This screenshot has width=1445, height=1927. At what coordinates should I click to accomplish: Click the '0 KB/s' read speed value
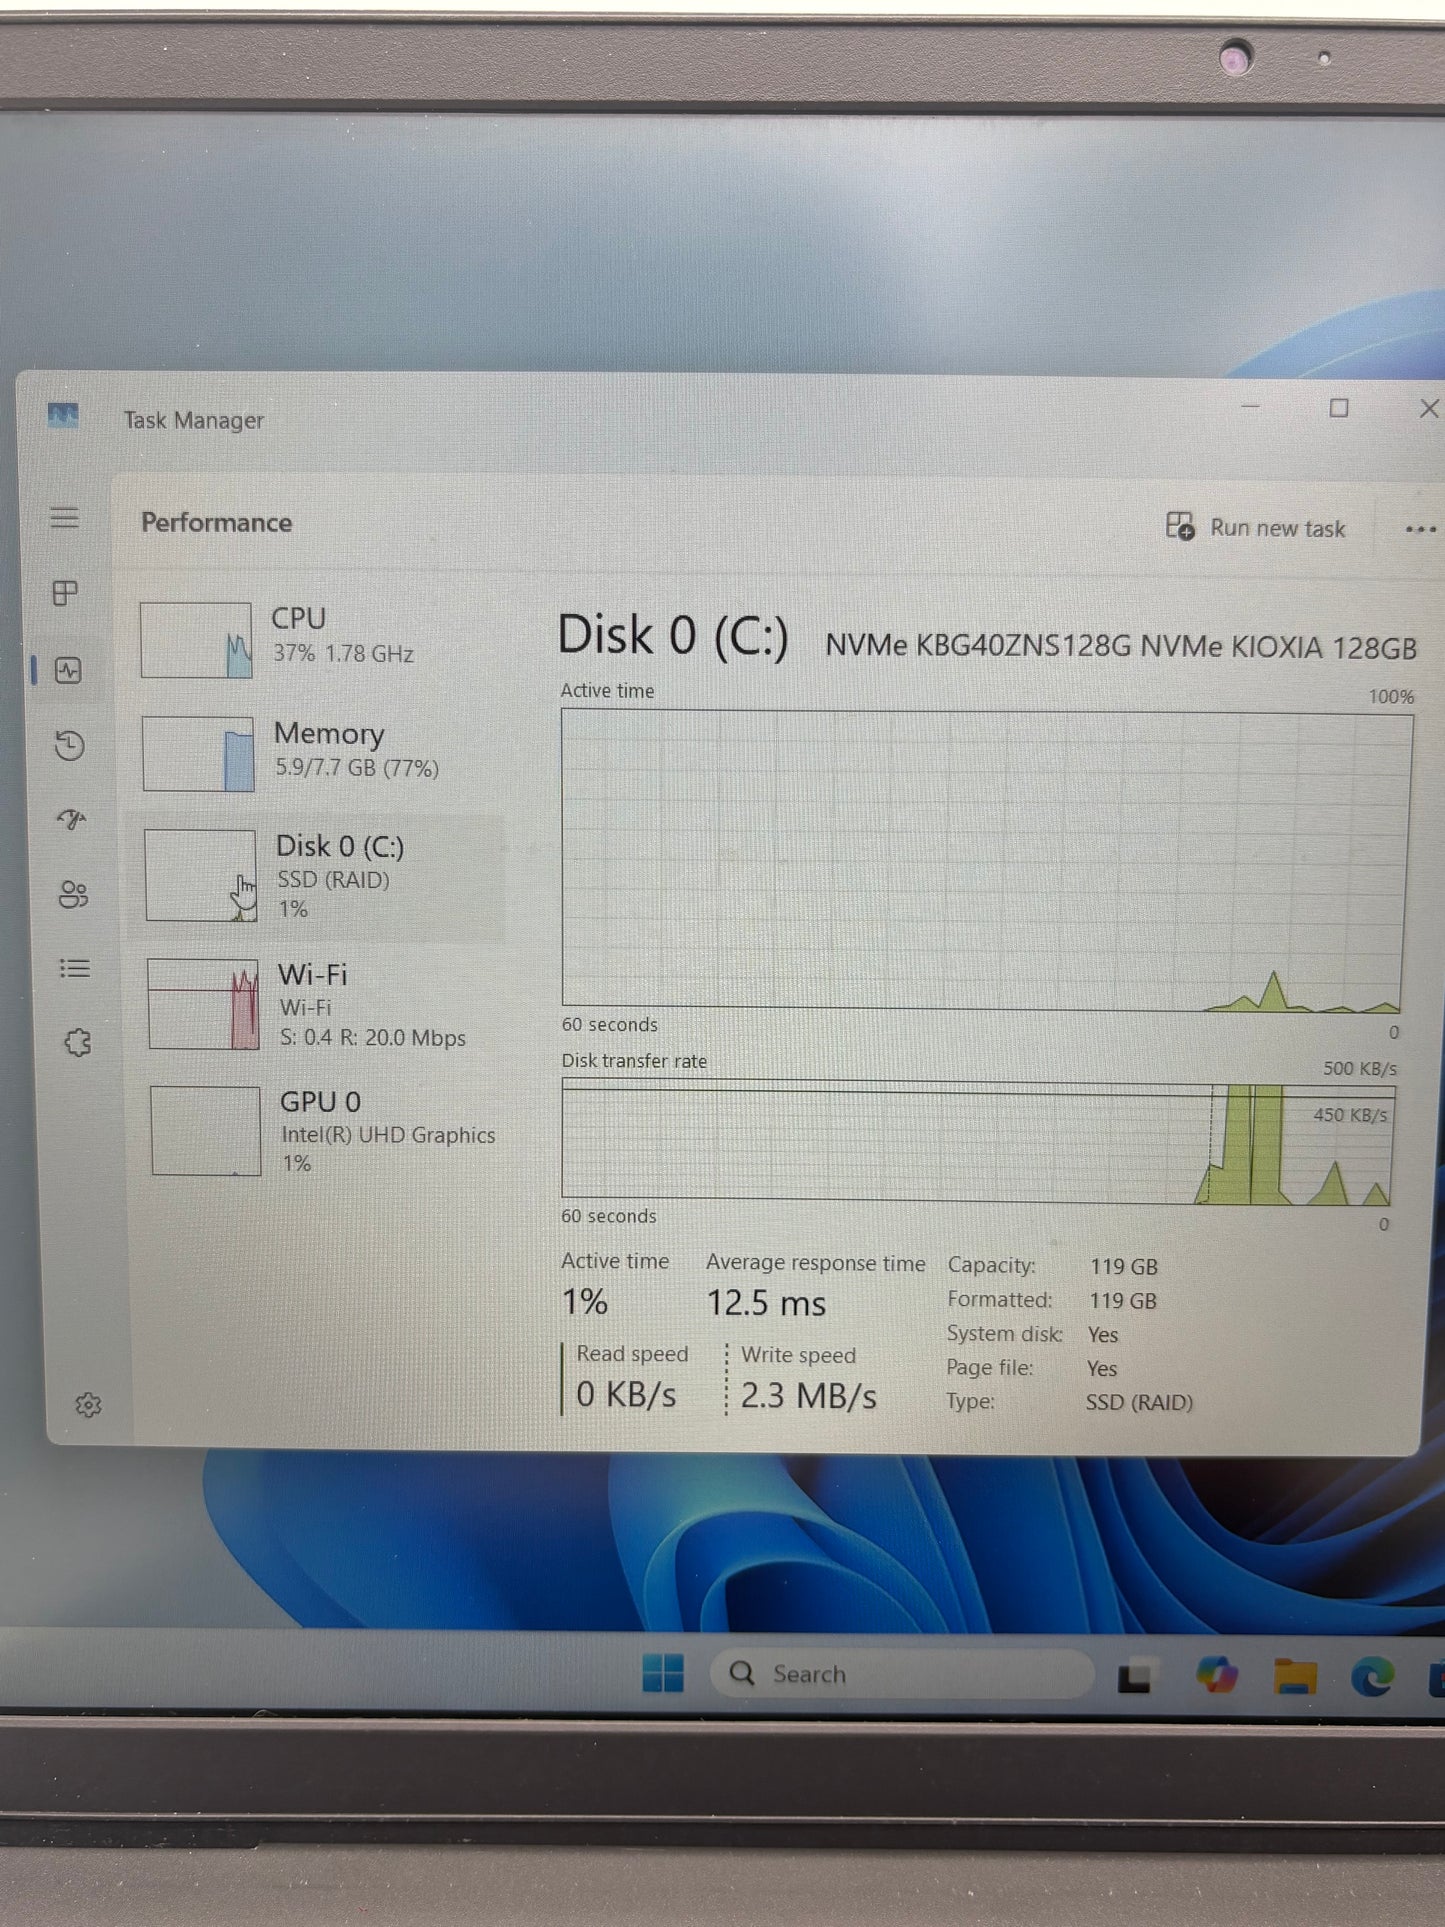(x=626, y=1394)
